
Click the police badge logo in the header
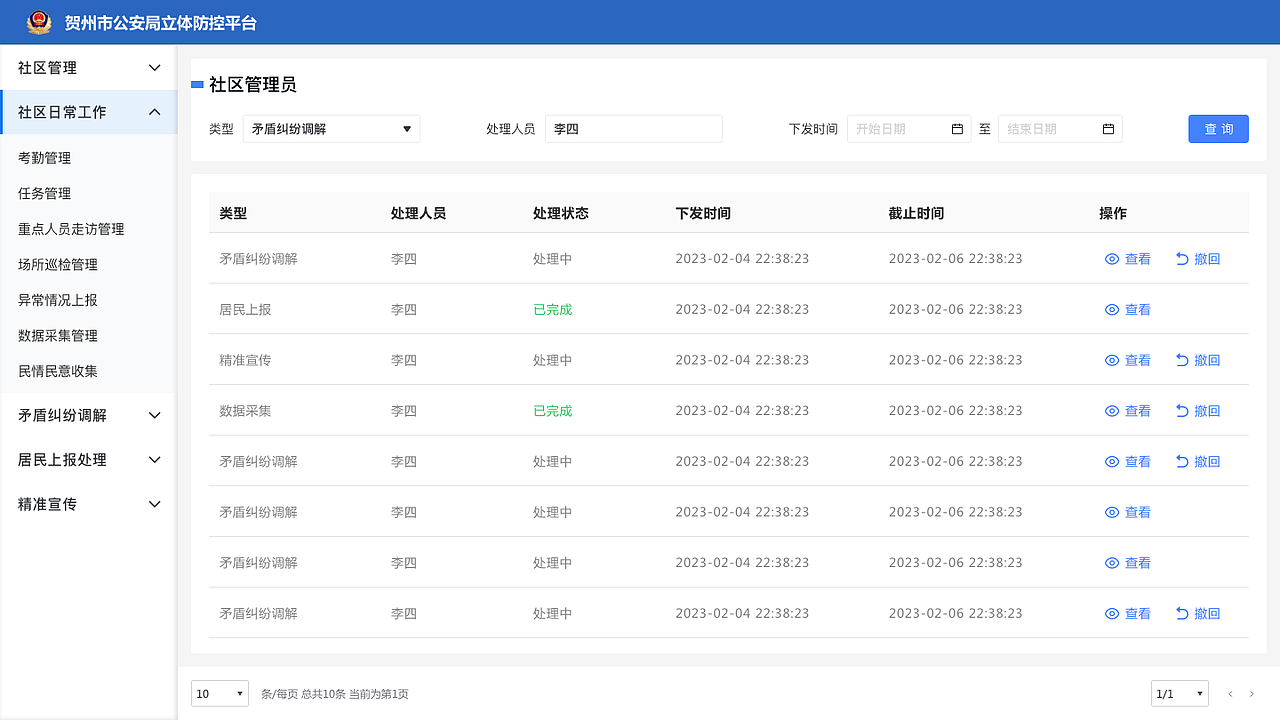38,22
